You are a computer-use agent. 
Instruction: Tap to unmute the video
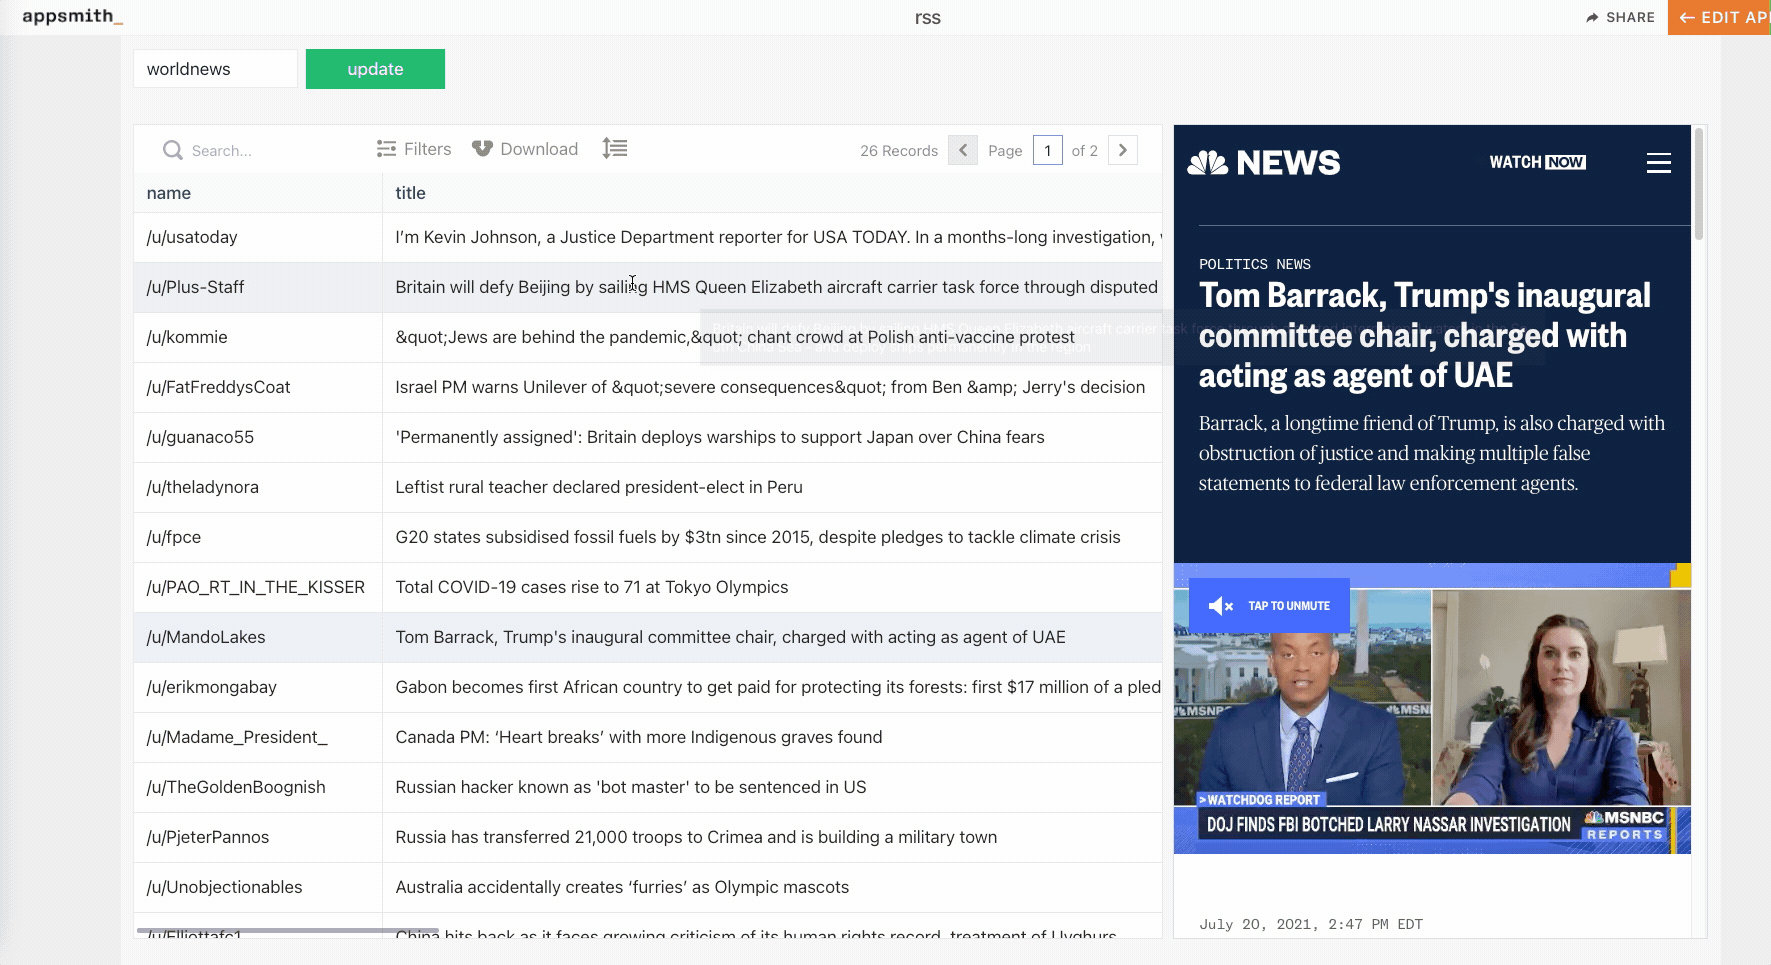(1269, 606)
